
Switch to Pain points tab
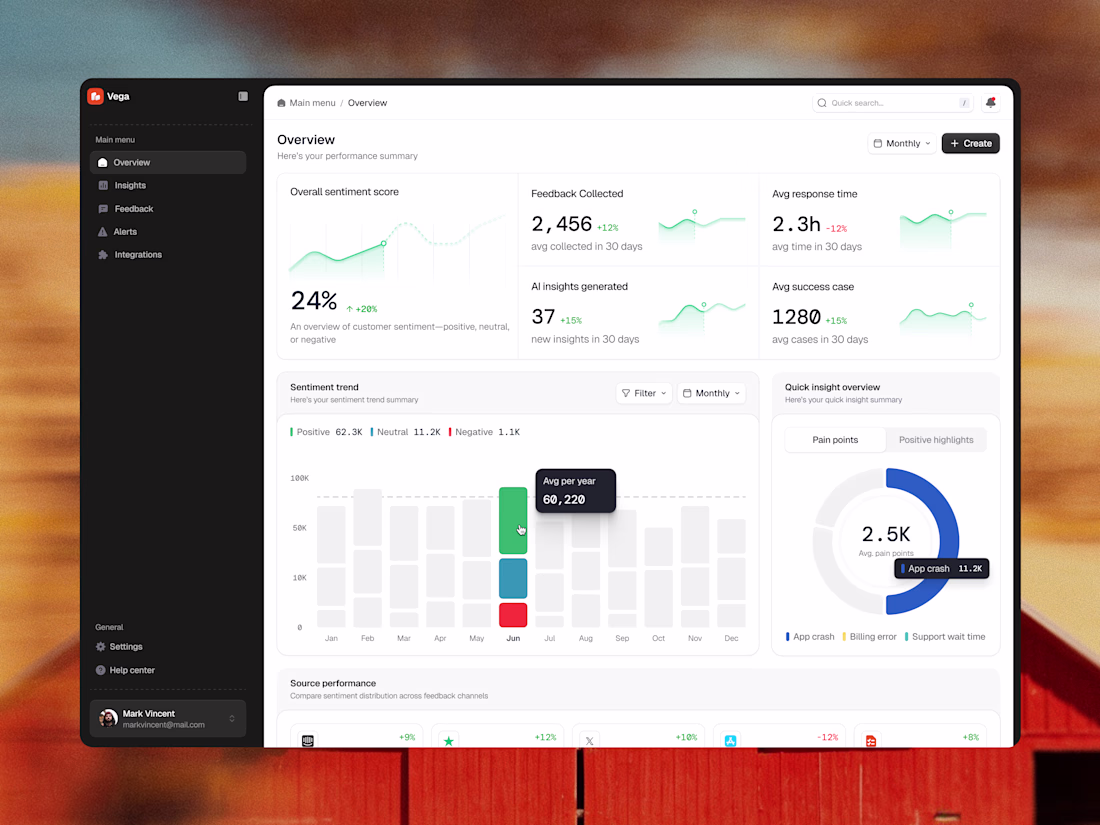pyautogui.click(x=835, y=440)
